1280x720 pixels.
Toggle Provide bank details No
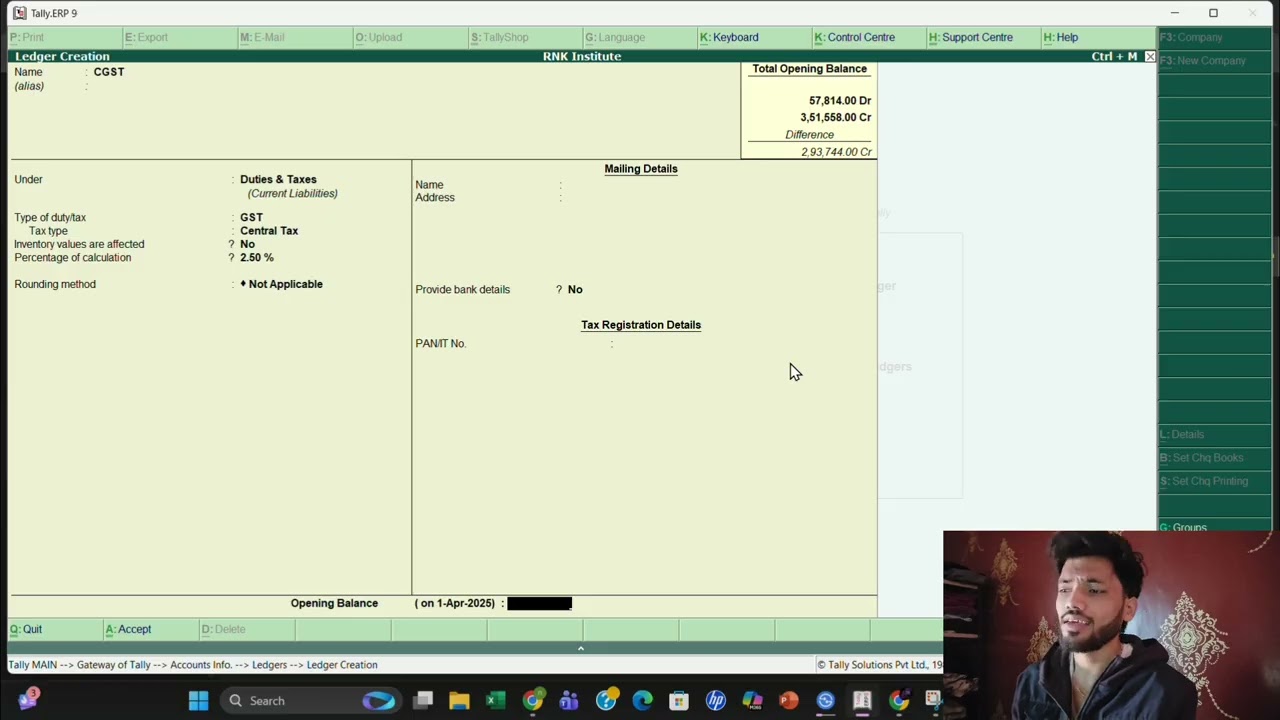(575, 290)
